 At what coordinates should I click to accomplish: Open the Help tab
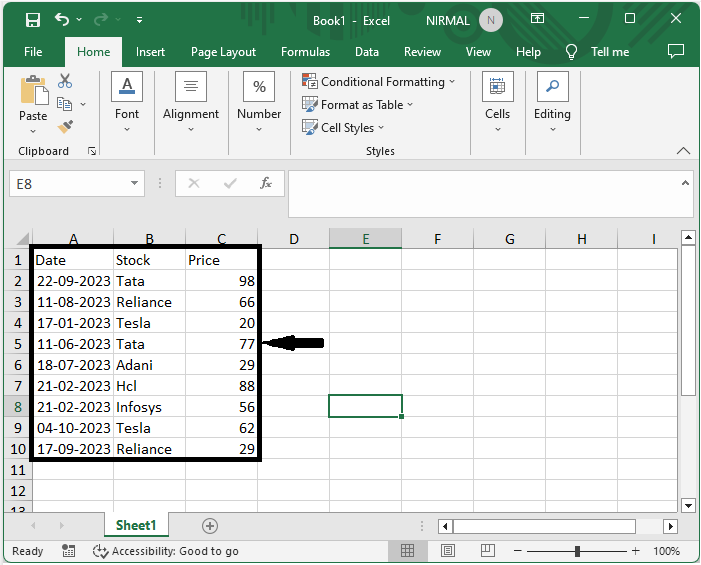tap(528, 52)
